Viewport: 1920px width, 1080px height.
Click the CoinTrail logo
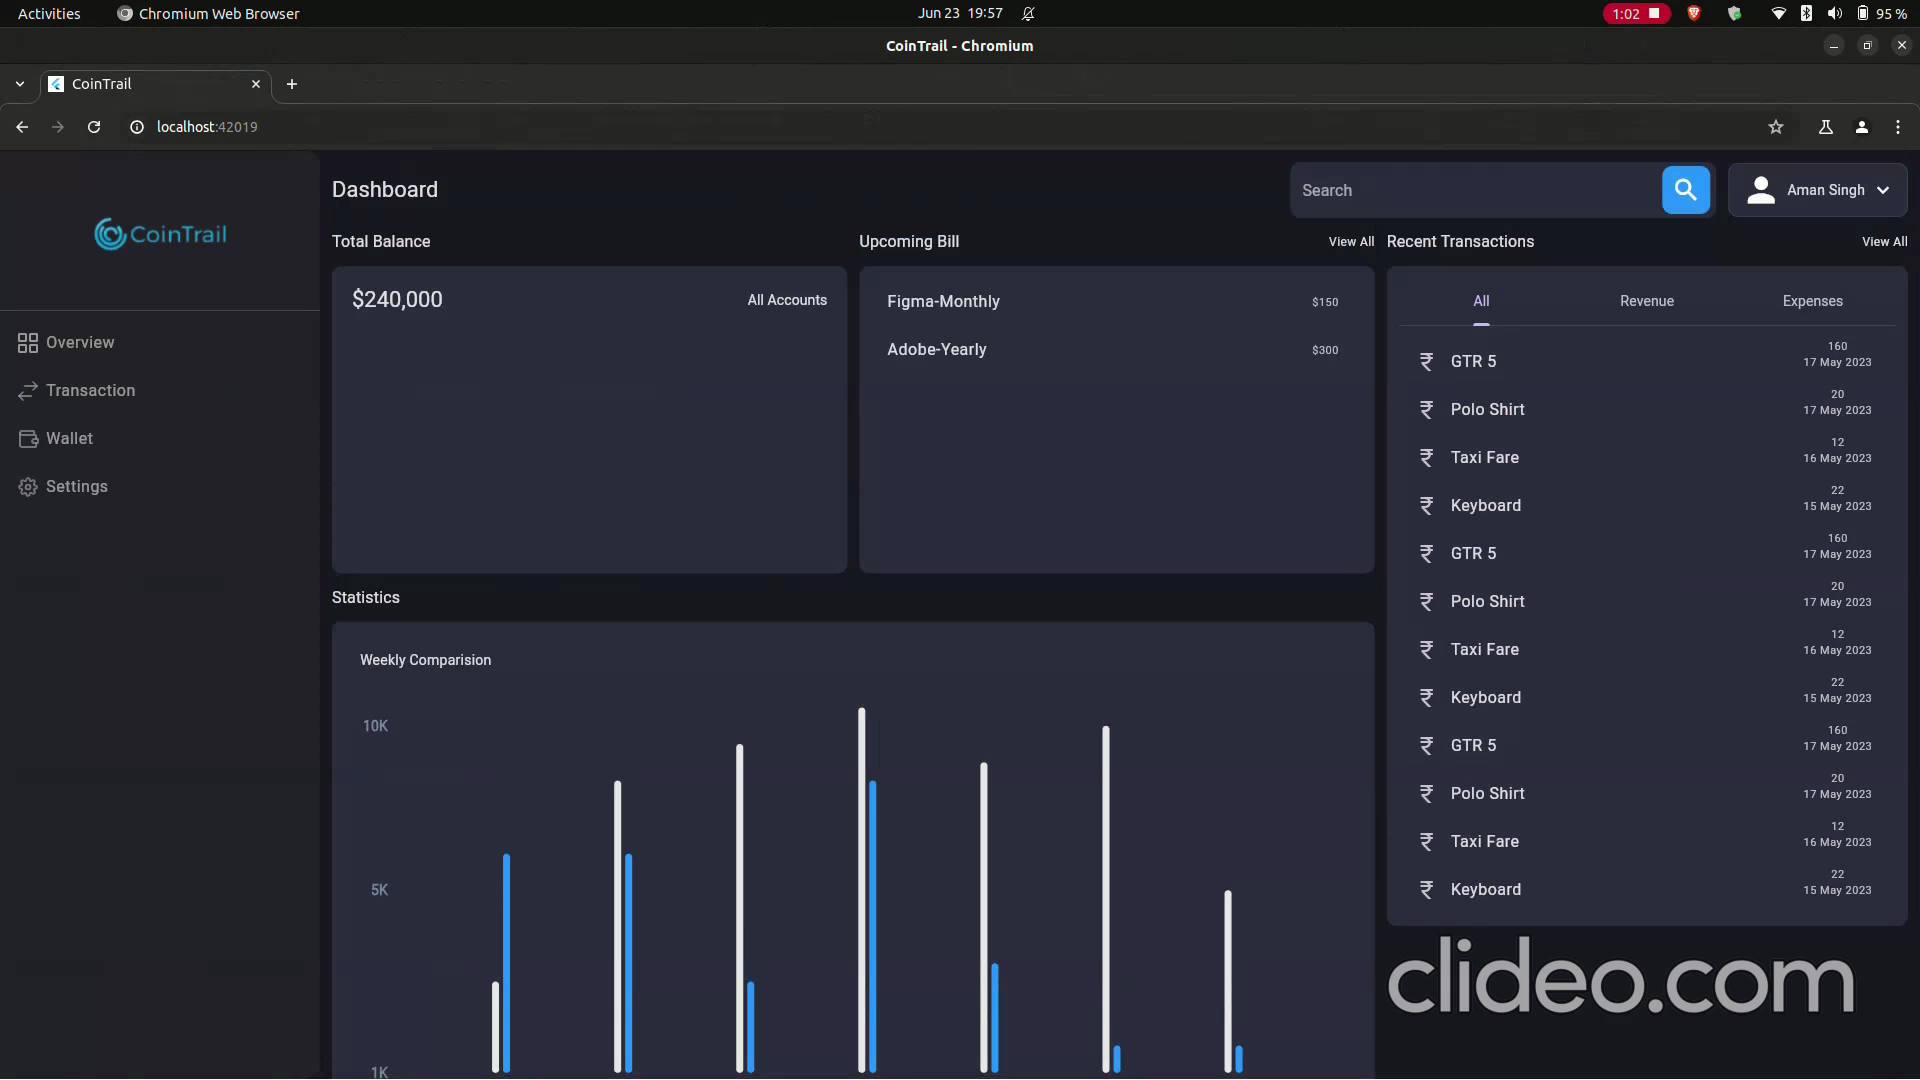160,234
